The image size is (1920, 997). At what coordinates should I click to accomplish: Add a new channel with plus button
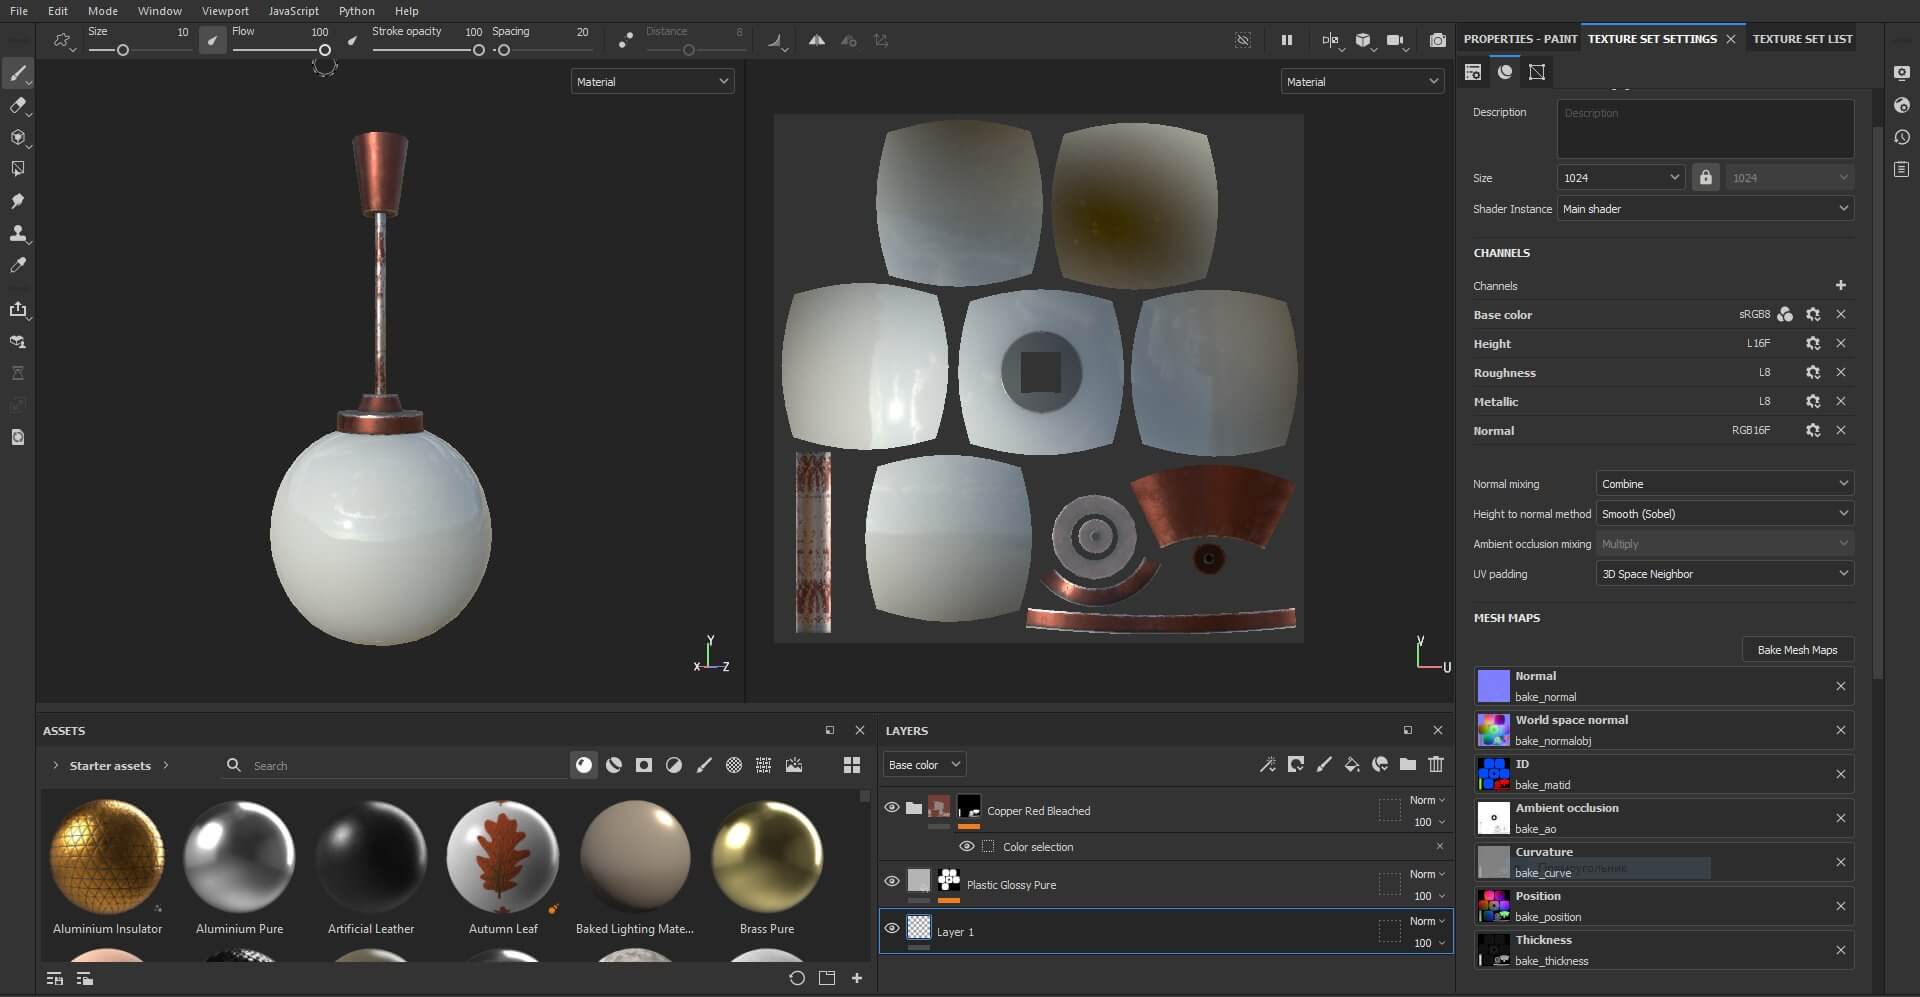point(1840,286)
